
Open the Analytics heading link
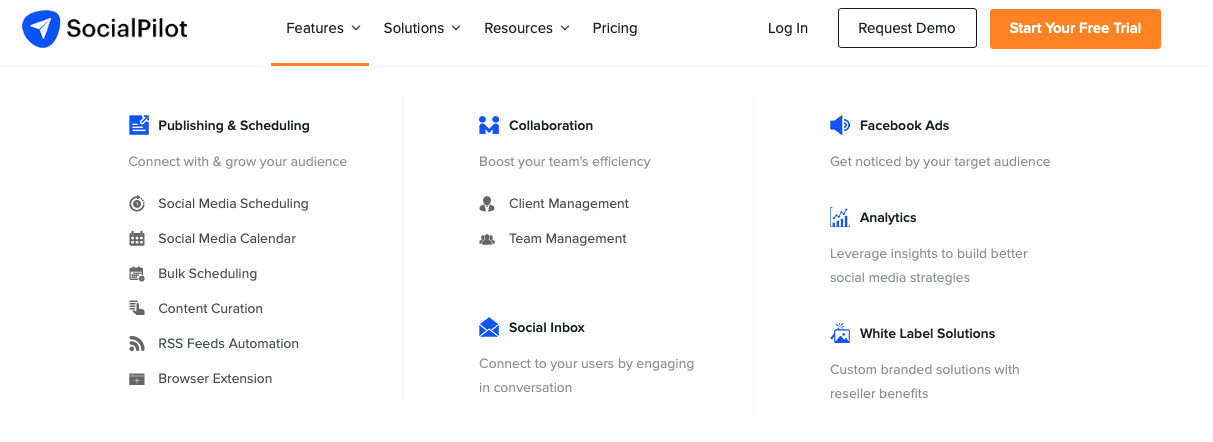888,217
